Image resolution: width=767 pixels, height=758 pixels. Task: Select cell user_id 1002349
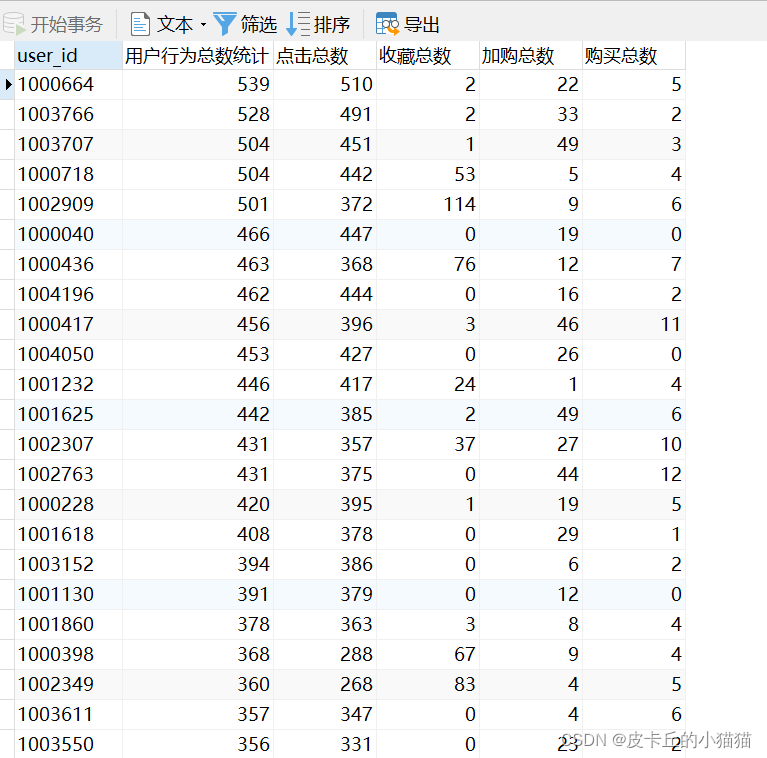(x=68, y=685)
